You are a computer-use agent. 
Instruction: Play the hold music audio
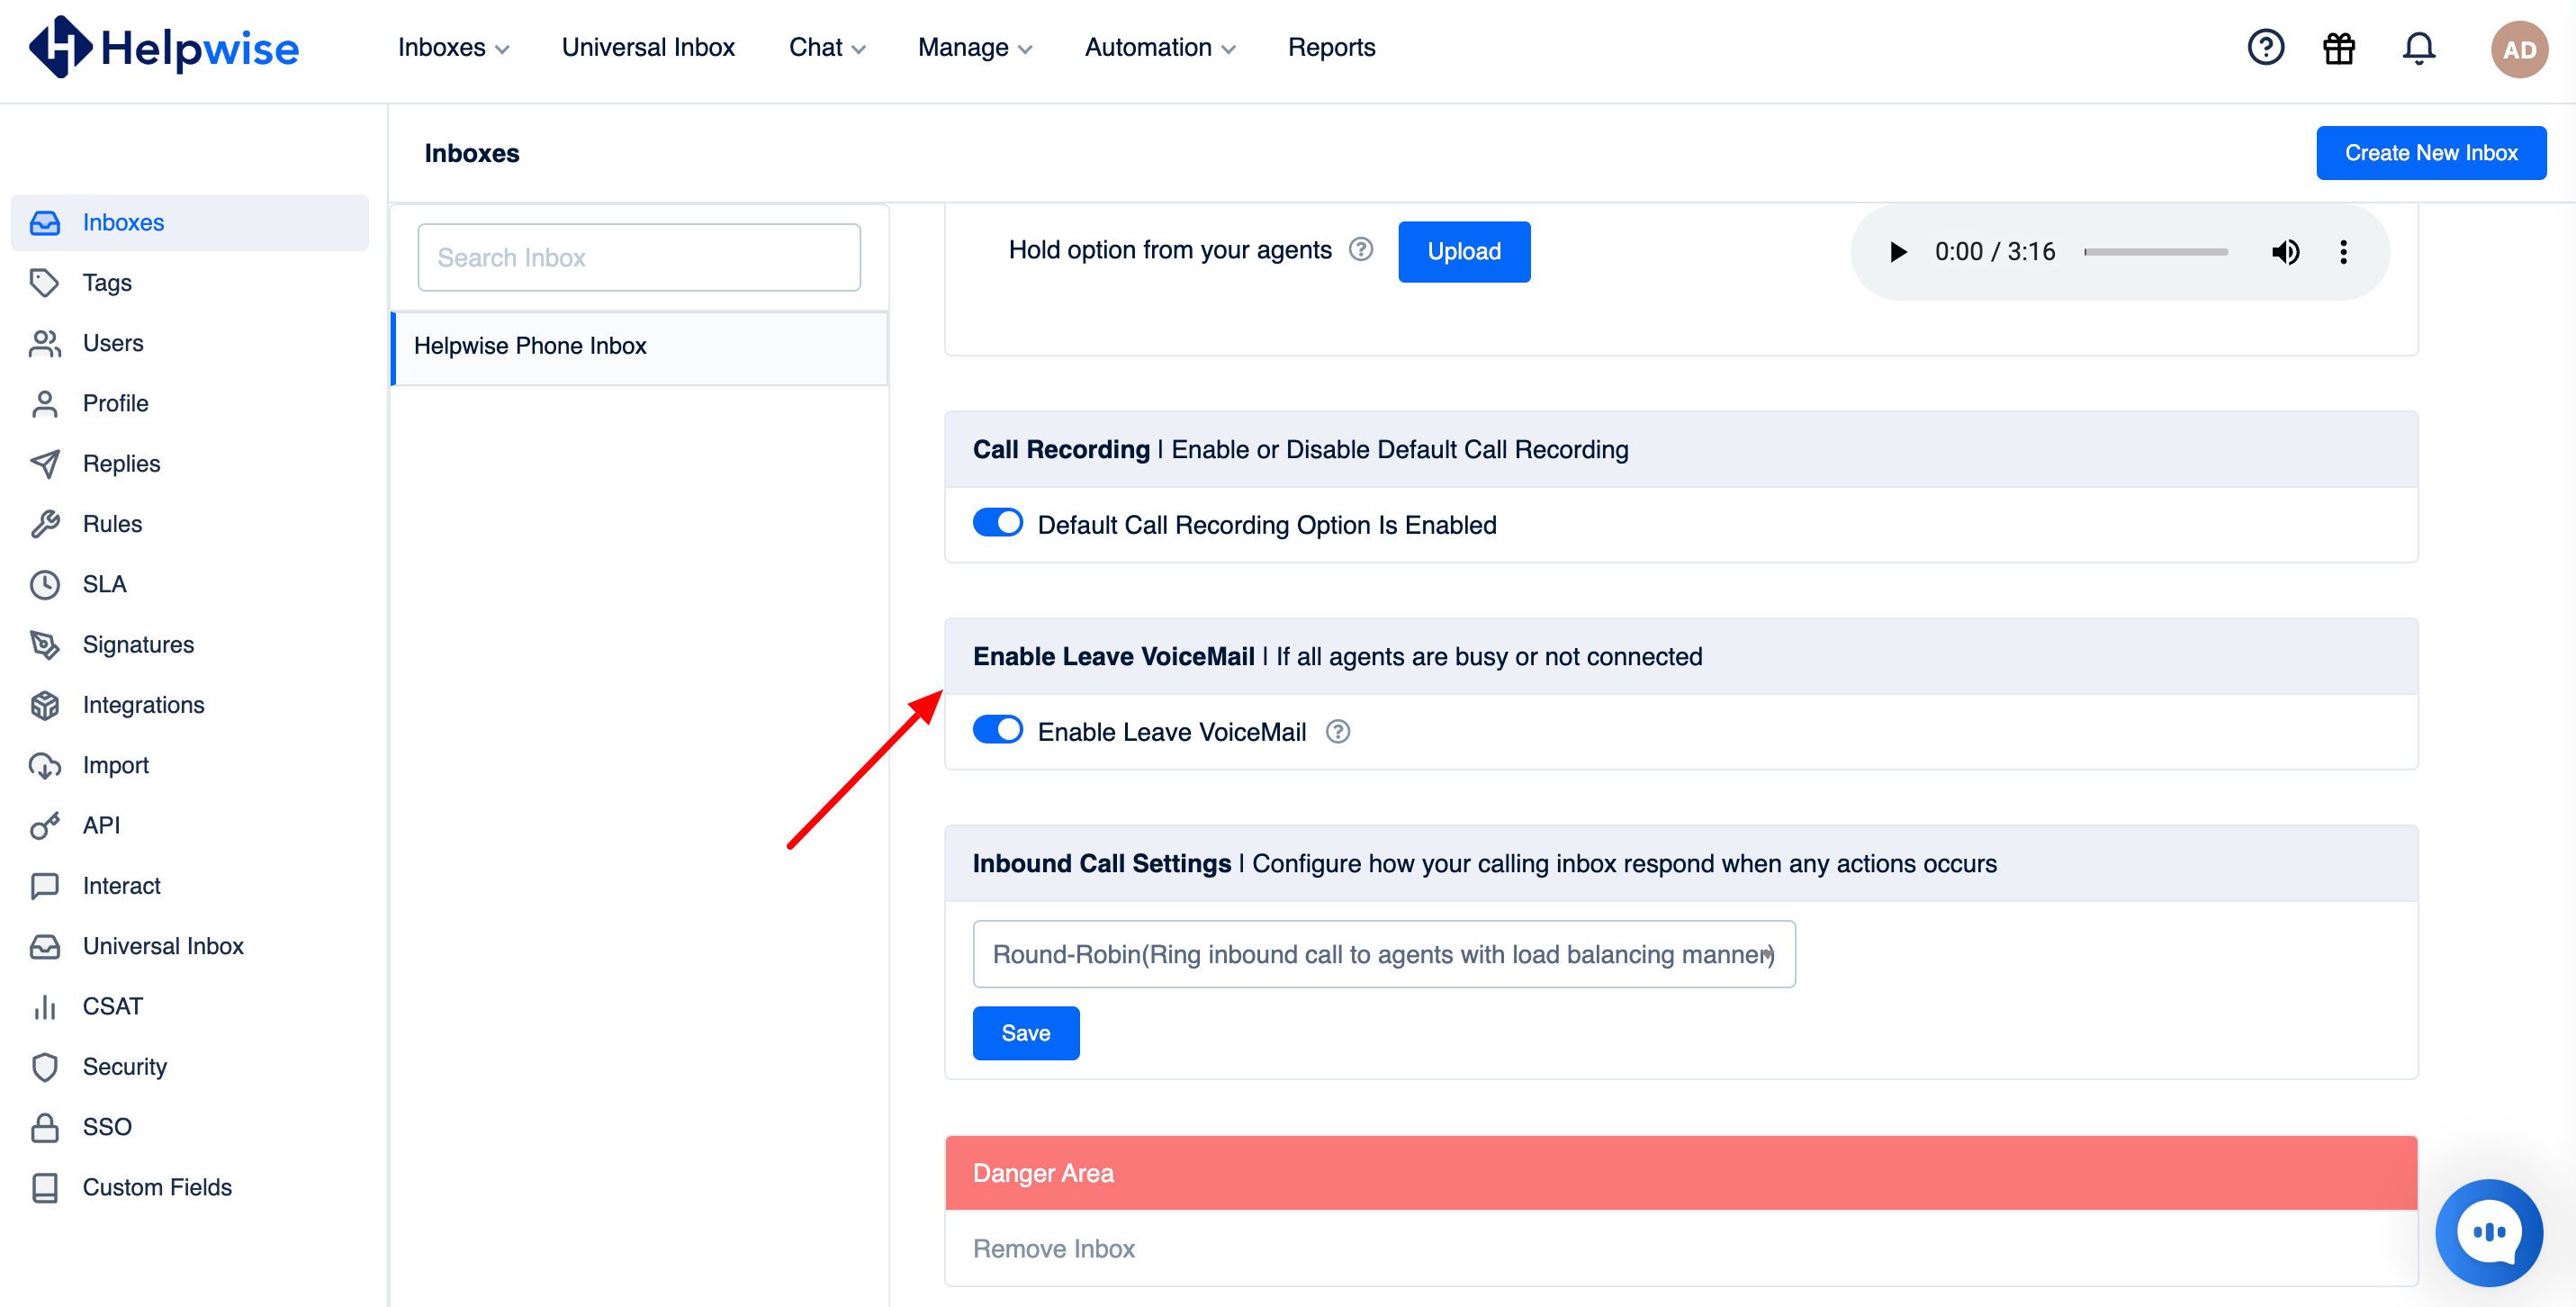click(1897, 252)
